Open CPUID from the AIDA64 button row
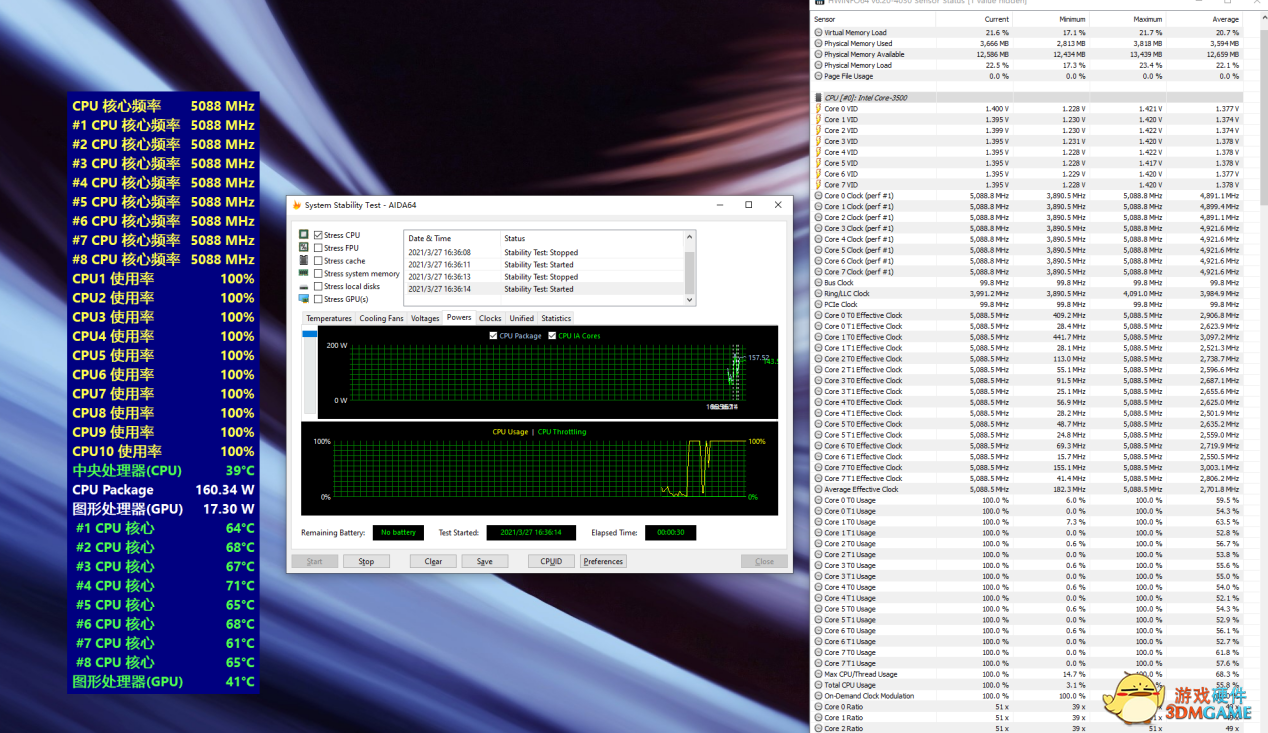 tap(551, 561)
